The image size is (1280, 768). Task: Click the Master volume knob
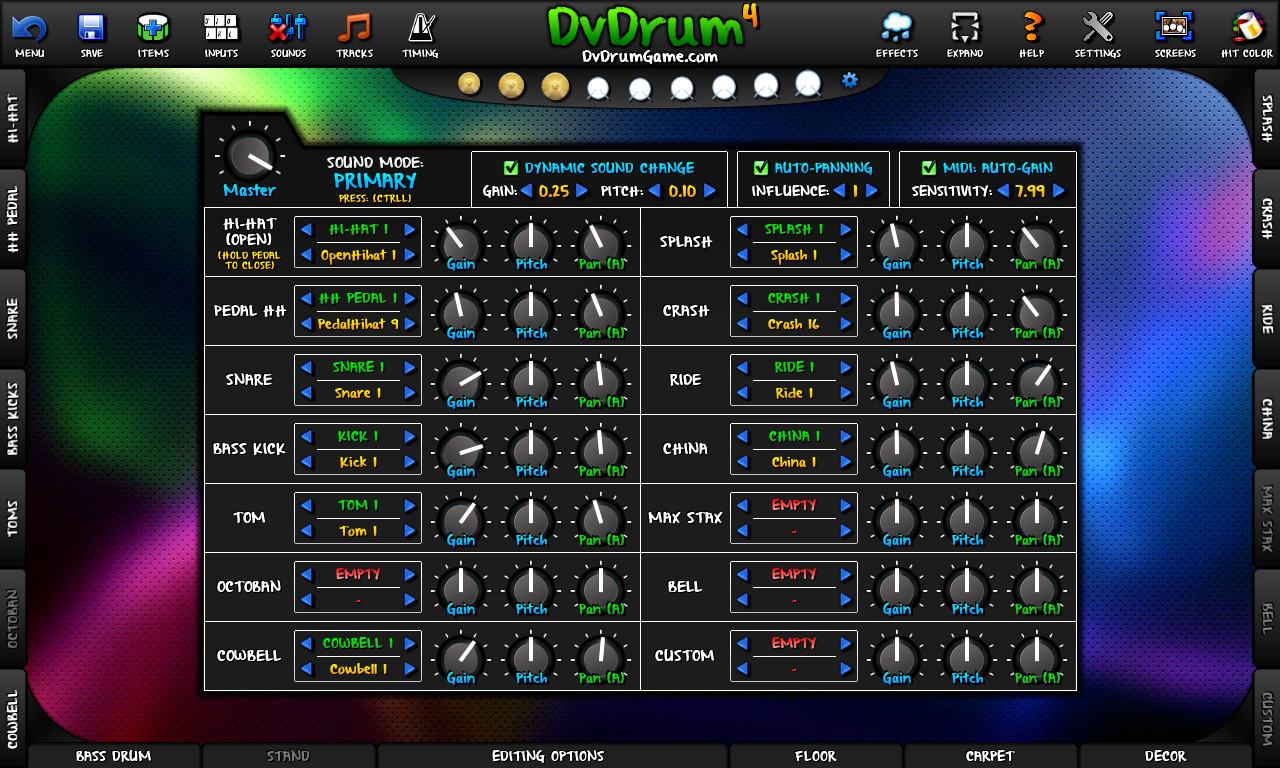click(x=248, y=156)
